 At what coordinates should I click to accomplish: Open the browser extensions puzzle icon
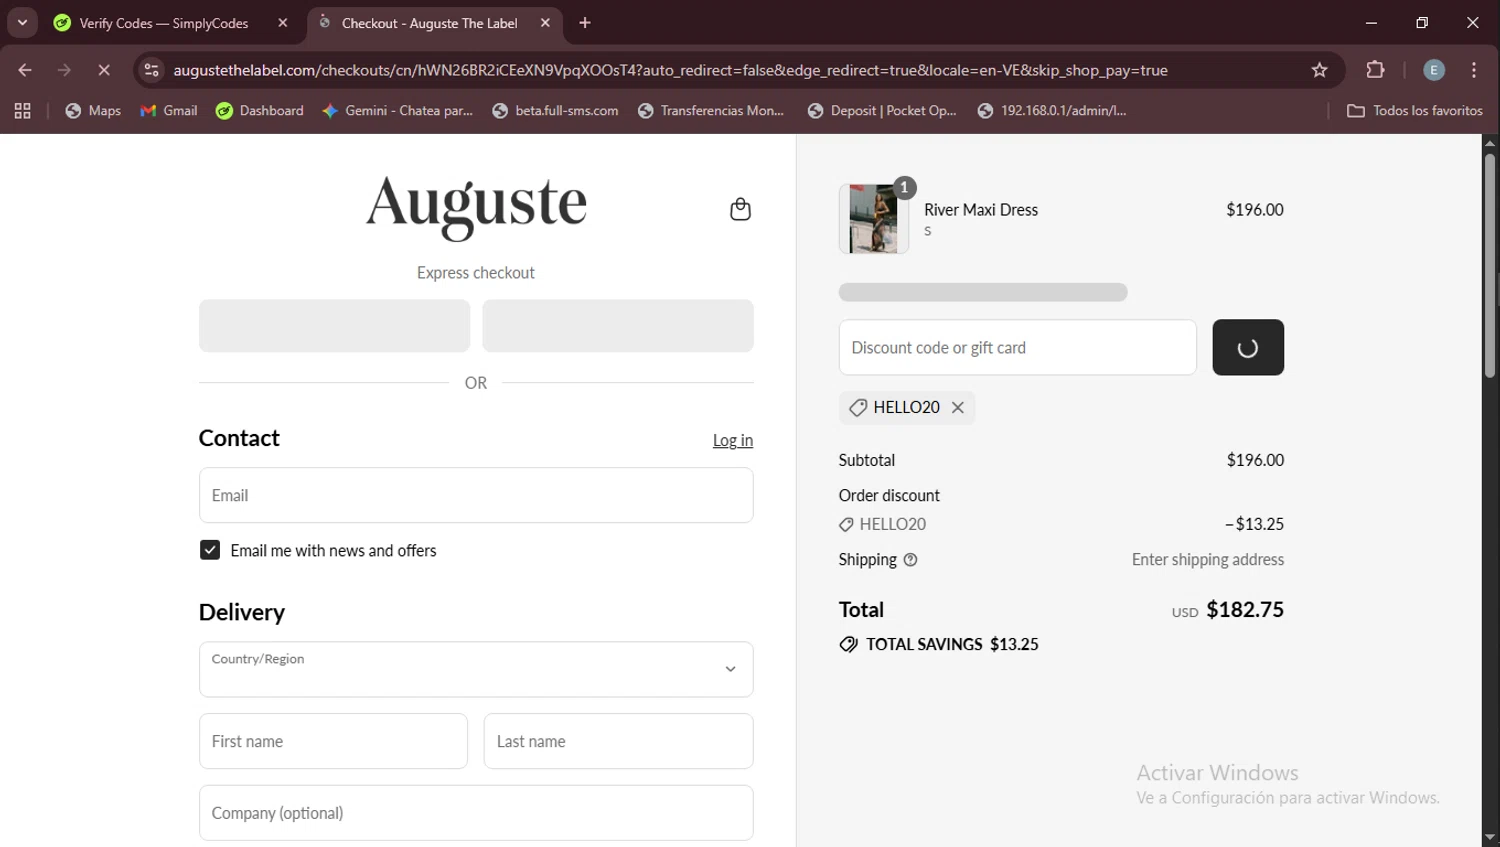pos(1375,70)
